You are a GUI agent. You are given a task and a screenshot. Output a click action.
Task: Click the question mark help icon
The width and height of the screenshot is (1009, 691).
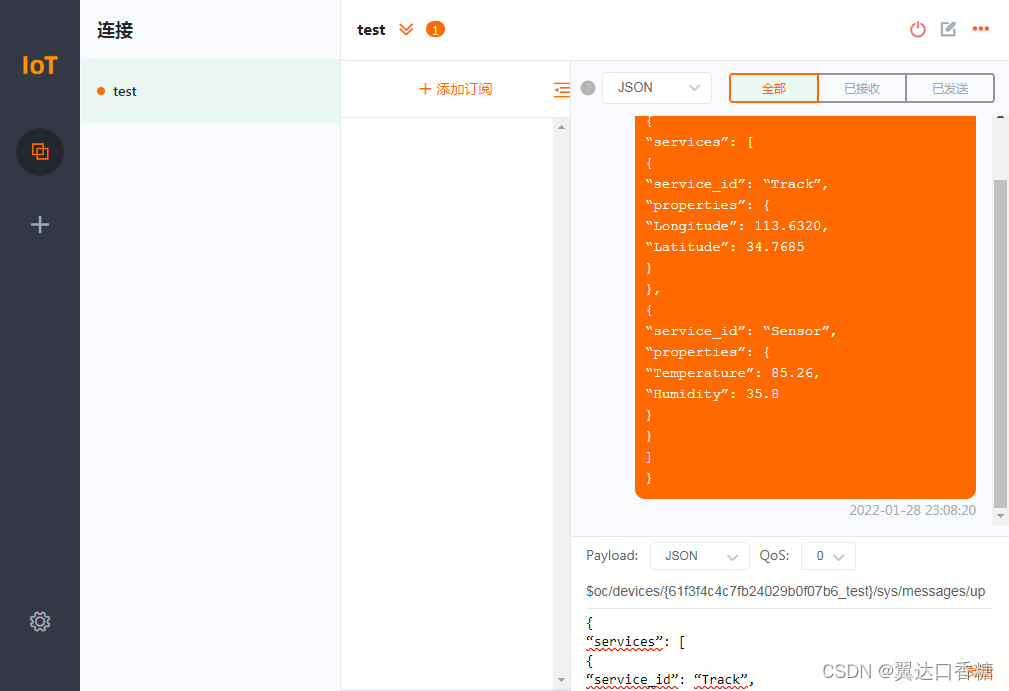[x=588, y=88]
